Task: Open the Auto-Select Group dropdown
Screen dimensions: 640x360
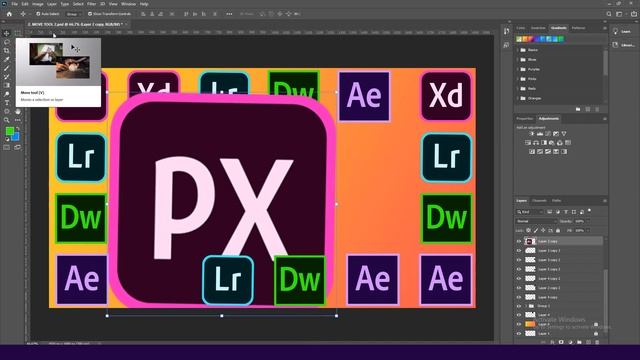Action: [73, 14]
